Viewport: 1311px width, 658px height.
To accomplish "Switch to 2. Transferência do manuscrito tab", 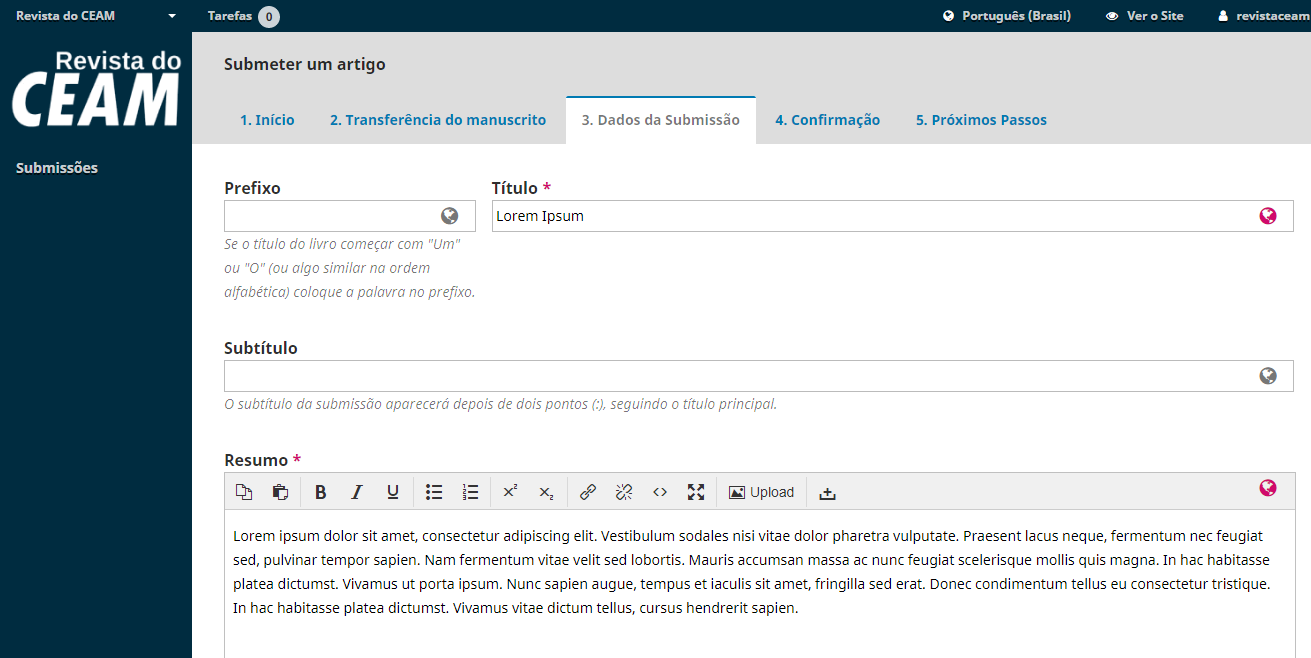I will tap(438, 120).
